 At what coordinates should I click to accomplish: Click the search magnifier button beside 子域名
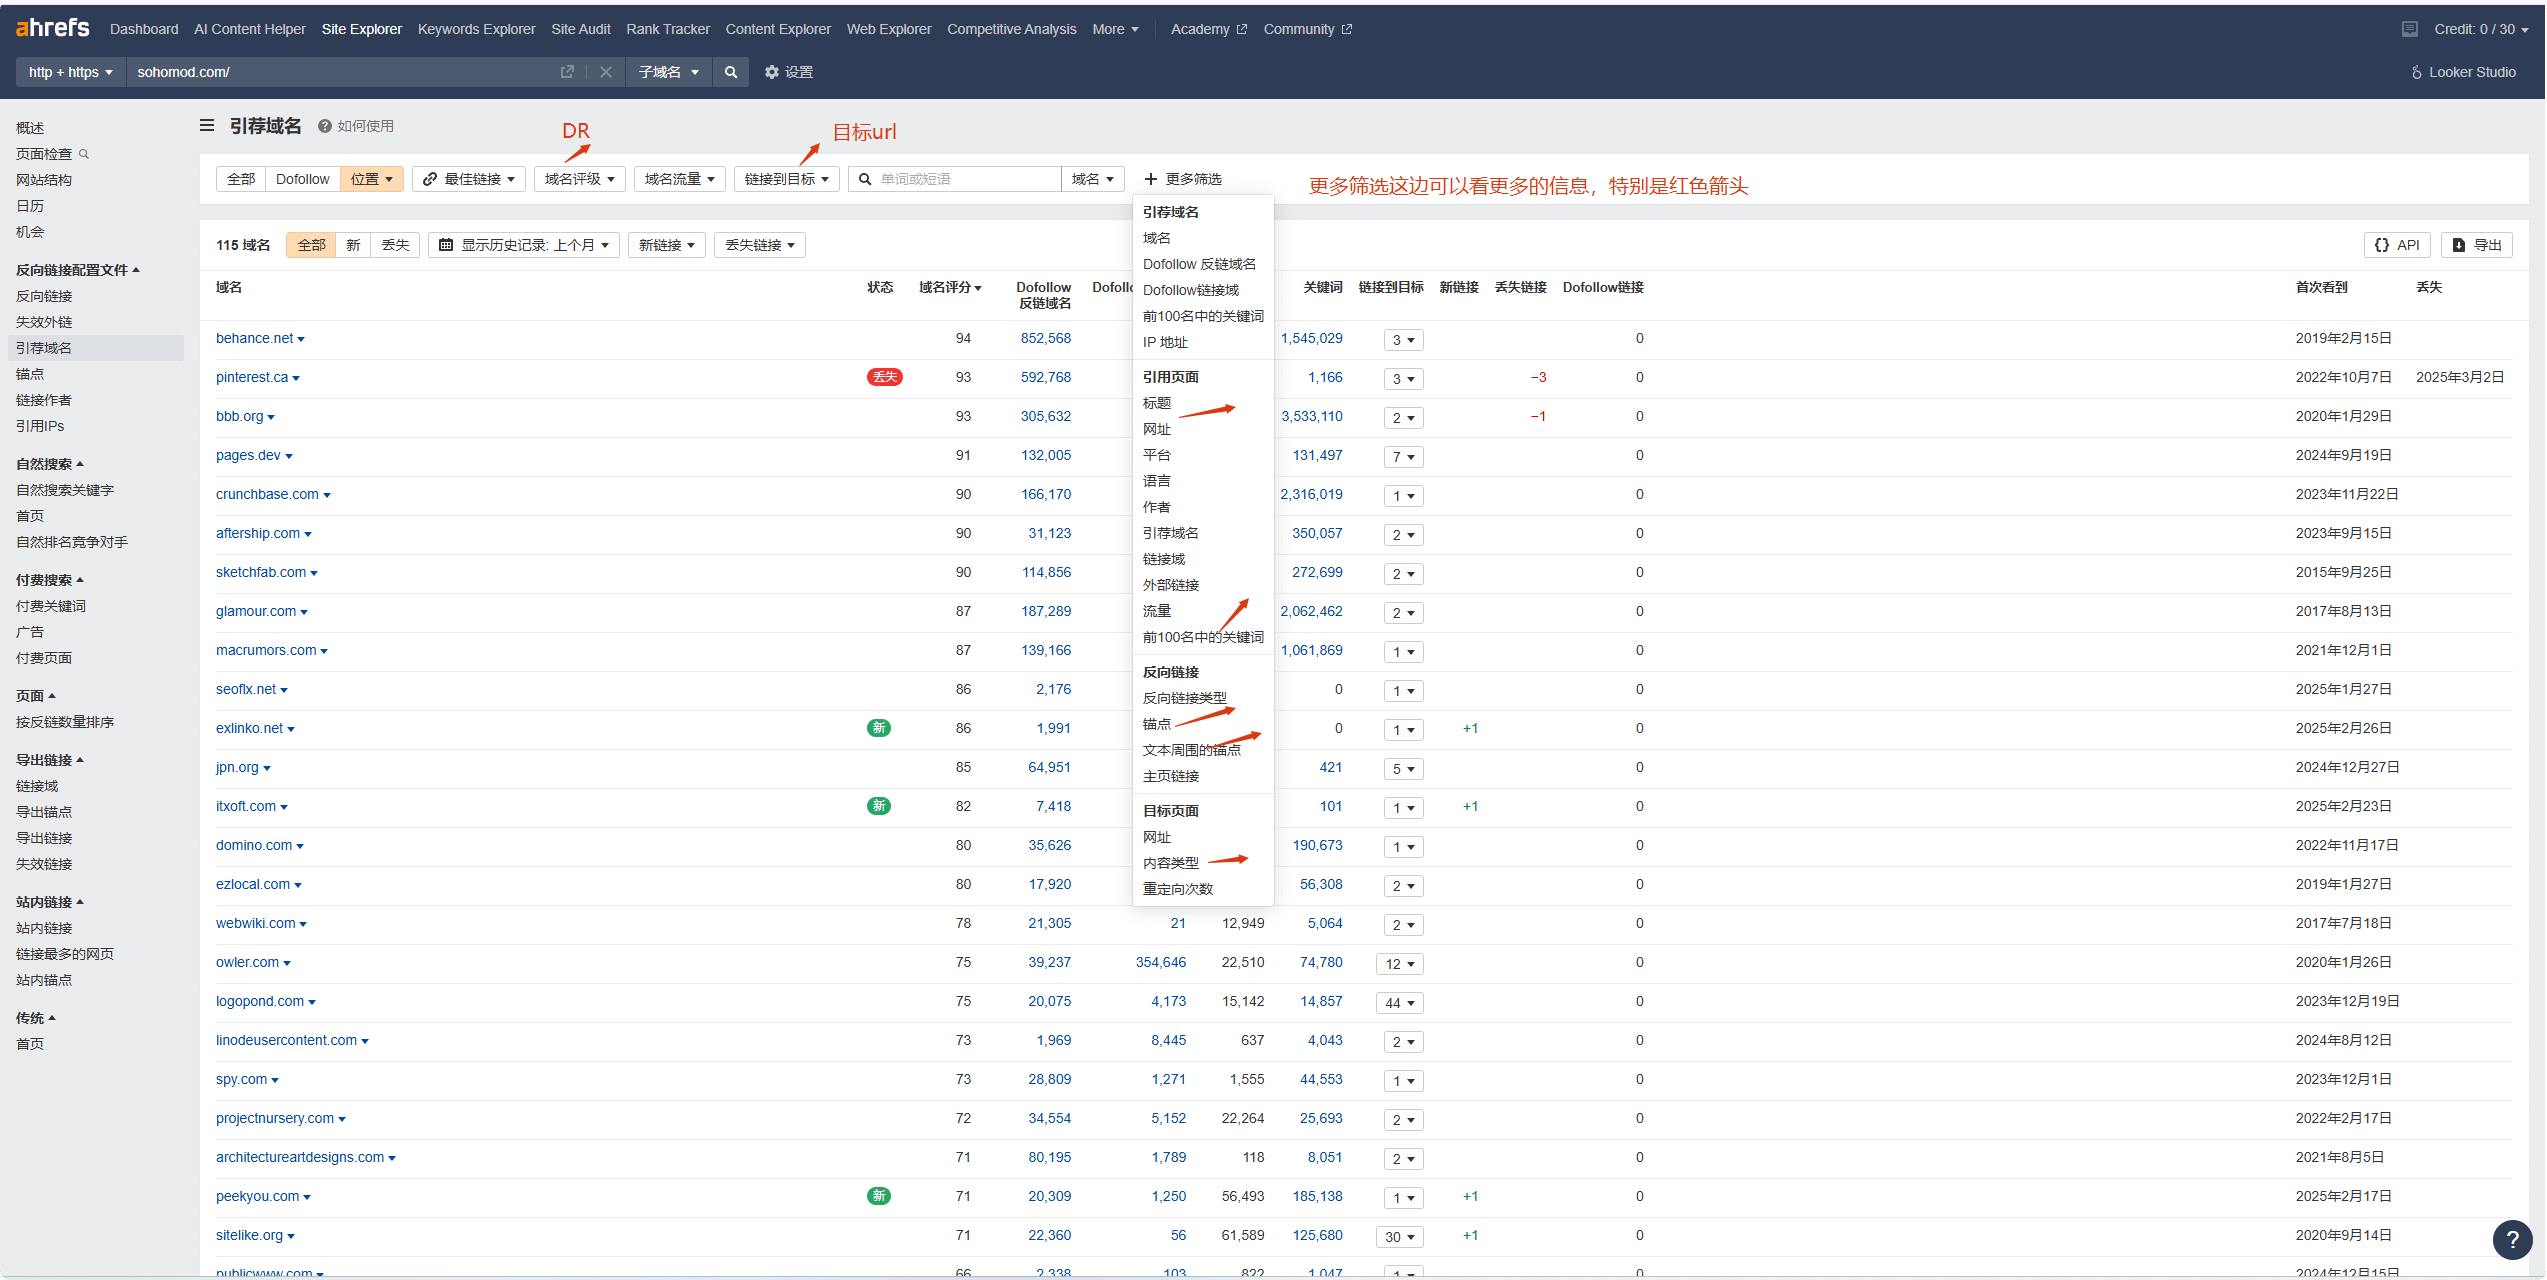731,72
